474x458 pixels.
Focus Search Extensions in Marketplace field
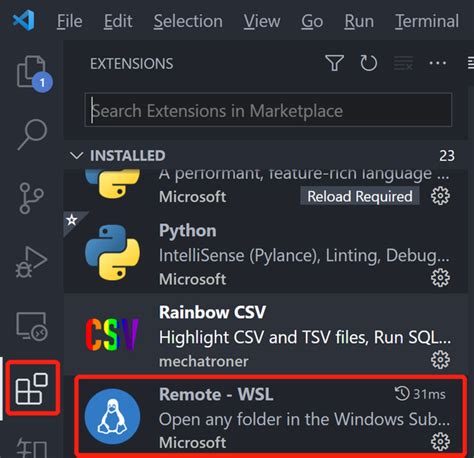(x=268, y=110)
